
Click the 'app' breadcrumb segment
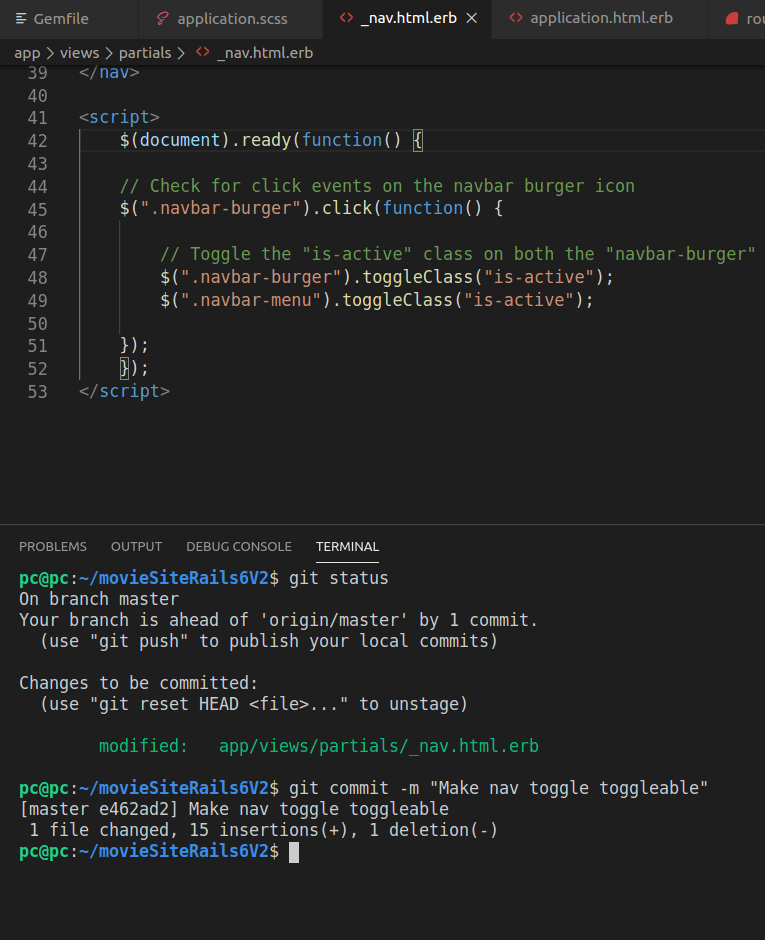27,53
